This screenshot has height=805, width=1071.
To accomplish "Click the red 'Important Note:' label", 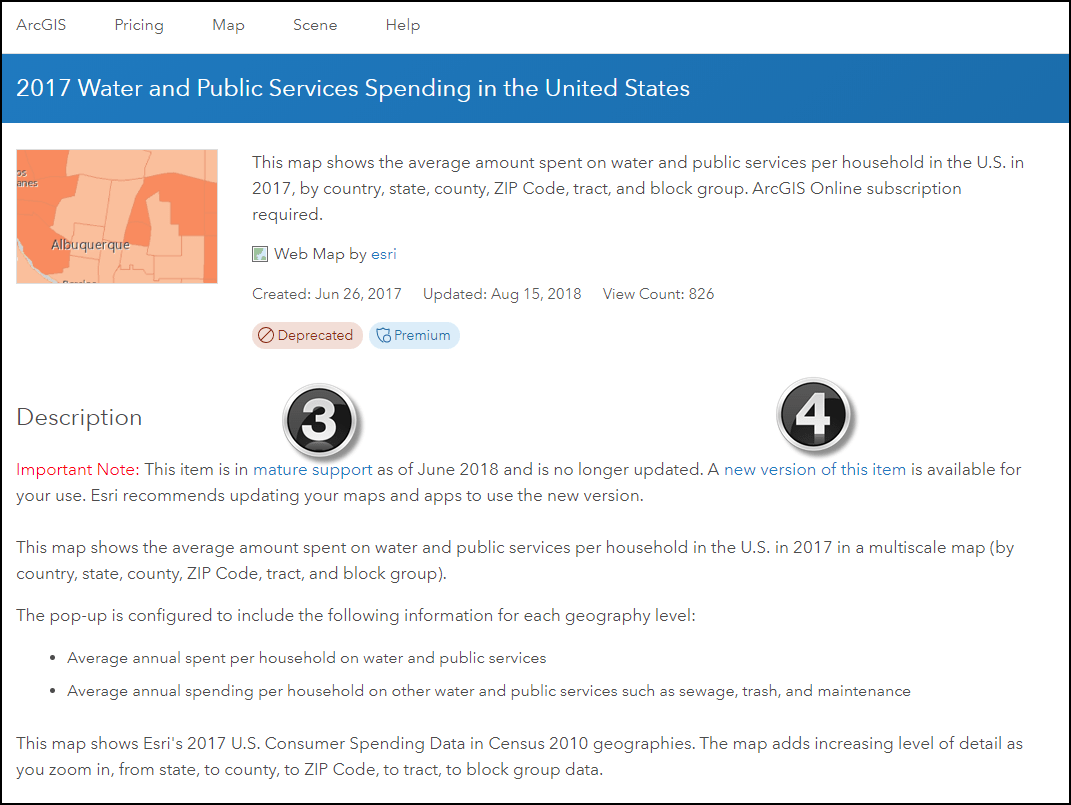I will pos(79,469).
